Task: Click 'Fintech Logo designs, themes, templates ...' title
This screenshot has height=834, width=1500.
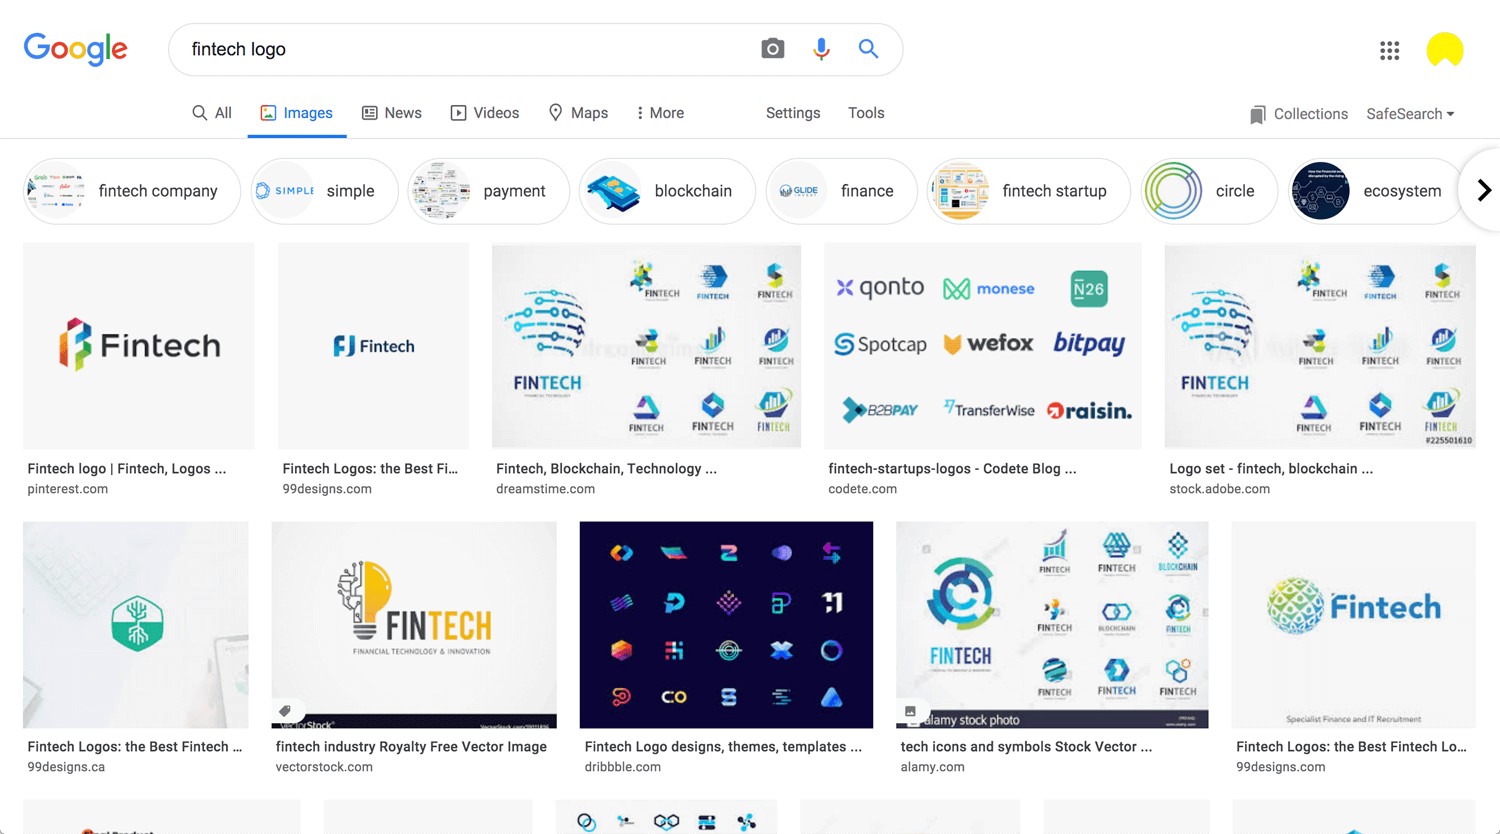Action: [x=723, y=746]
